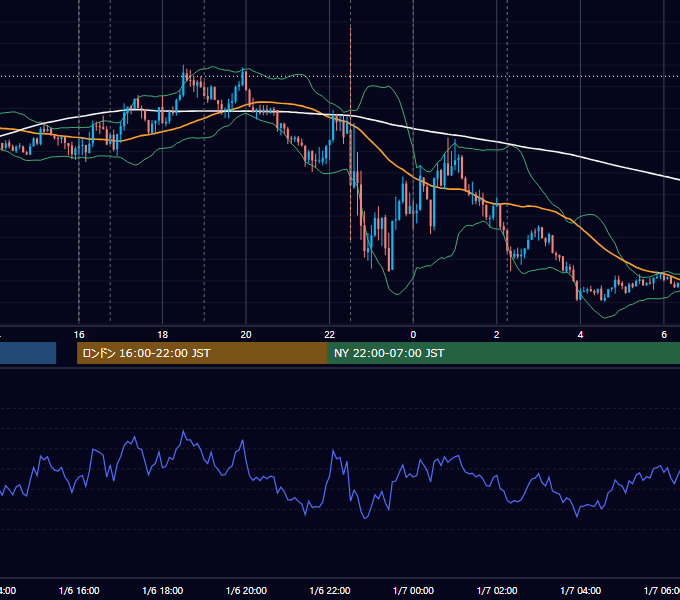Click the 1/7 04:00 date label
Screen dimensions: 680x600
pos(581,590)
